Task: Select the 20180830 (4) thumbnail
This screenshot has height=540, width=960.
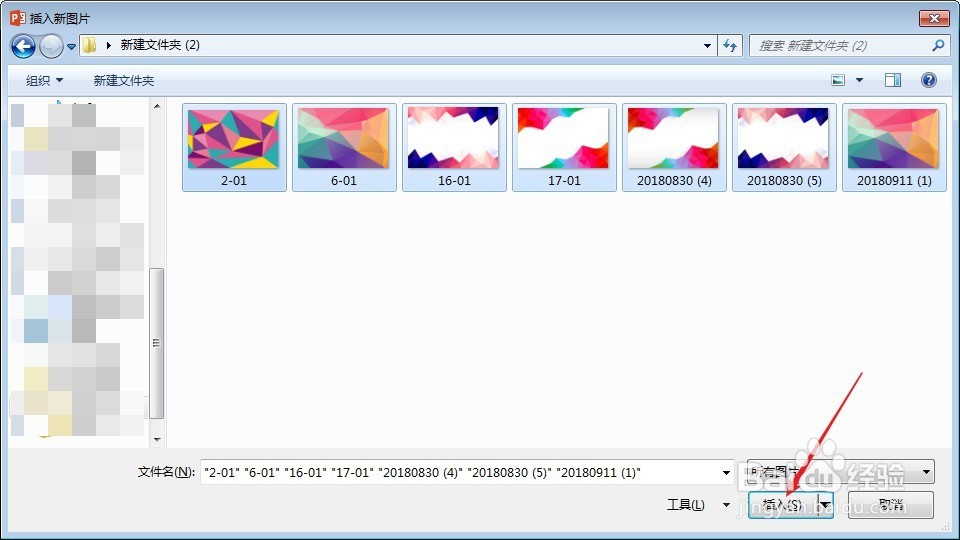Action: (674, 148)
